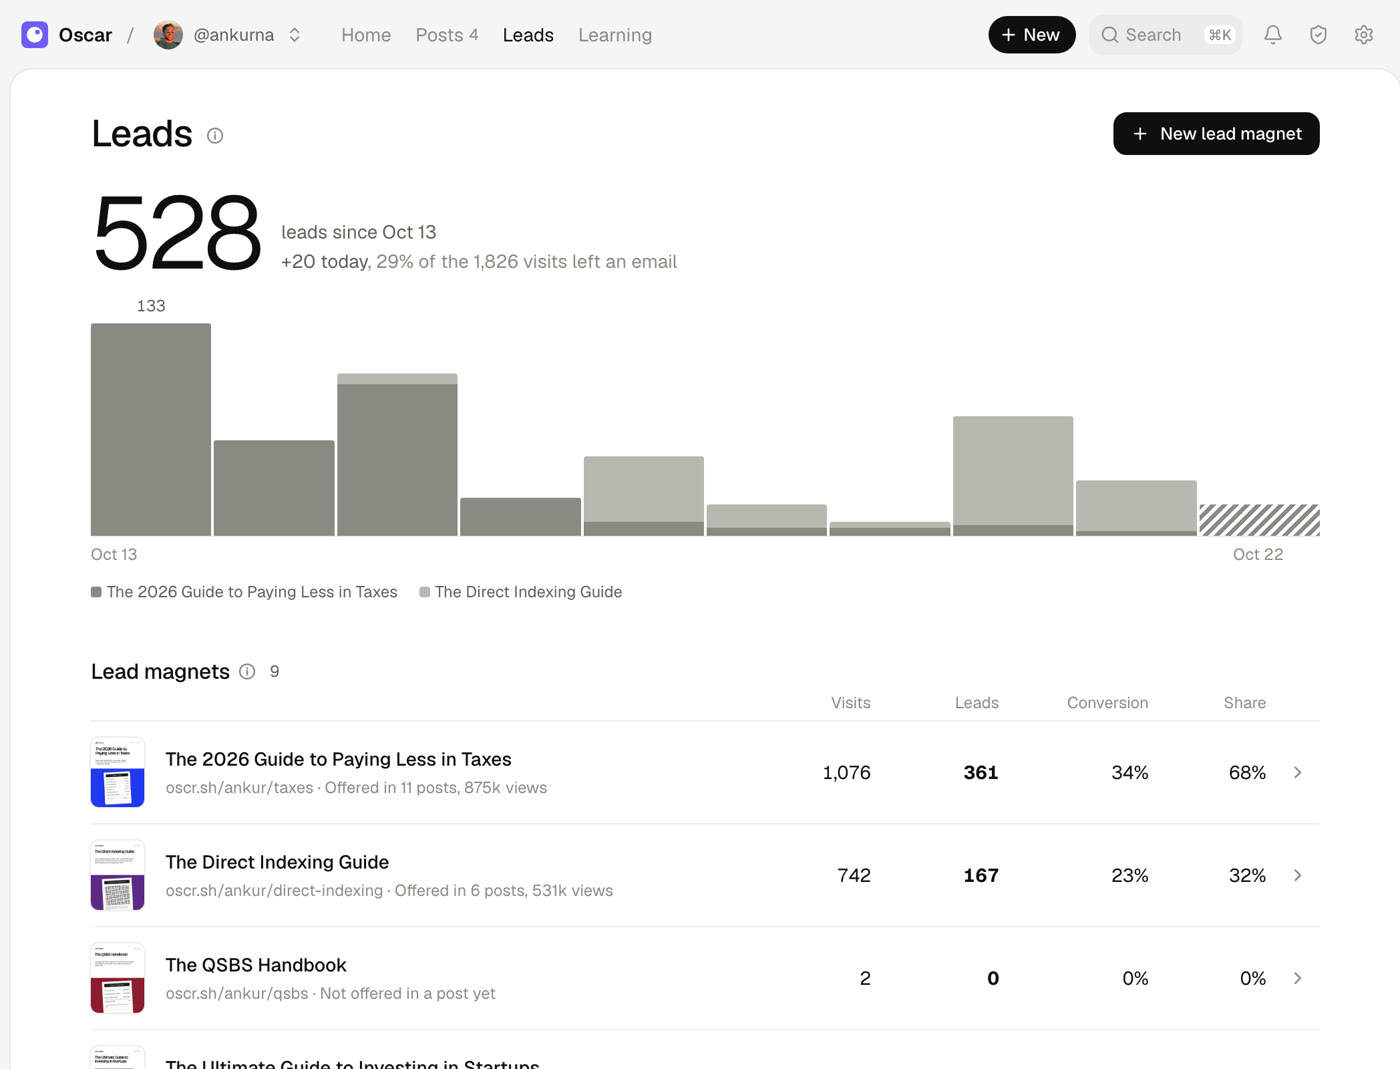Open the Learning tab
The width and height of the screenshot is (1400, 1069).
coord(615,35)
